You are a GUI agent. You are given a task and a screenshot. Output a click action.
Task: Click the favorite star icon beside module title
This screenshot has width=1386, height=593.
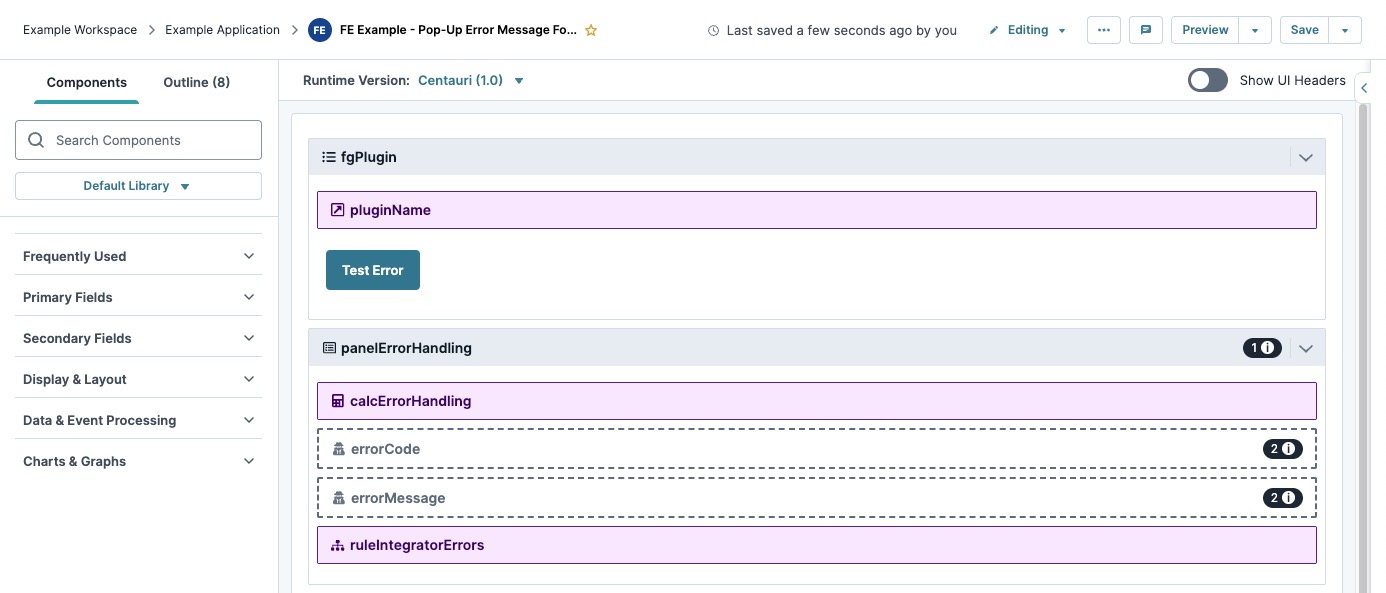(x=591, y=30)
